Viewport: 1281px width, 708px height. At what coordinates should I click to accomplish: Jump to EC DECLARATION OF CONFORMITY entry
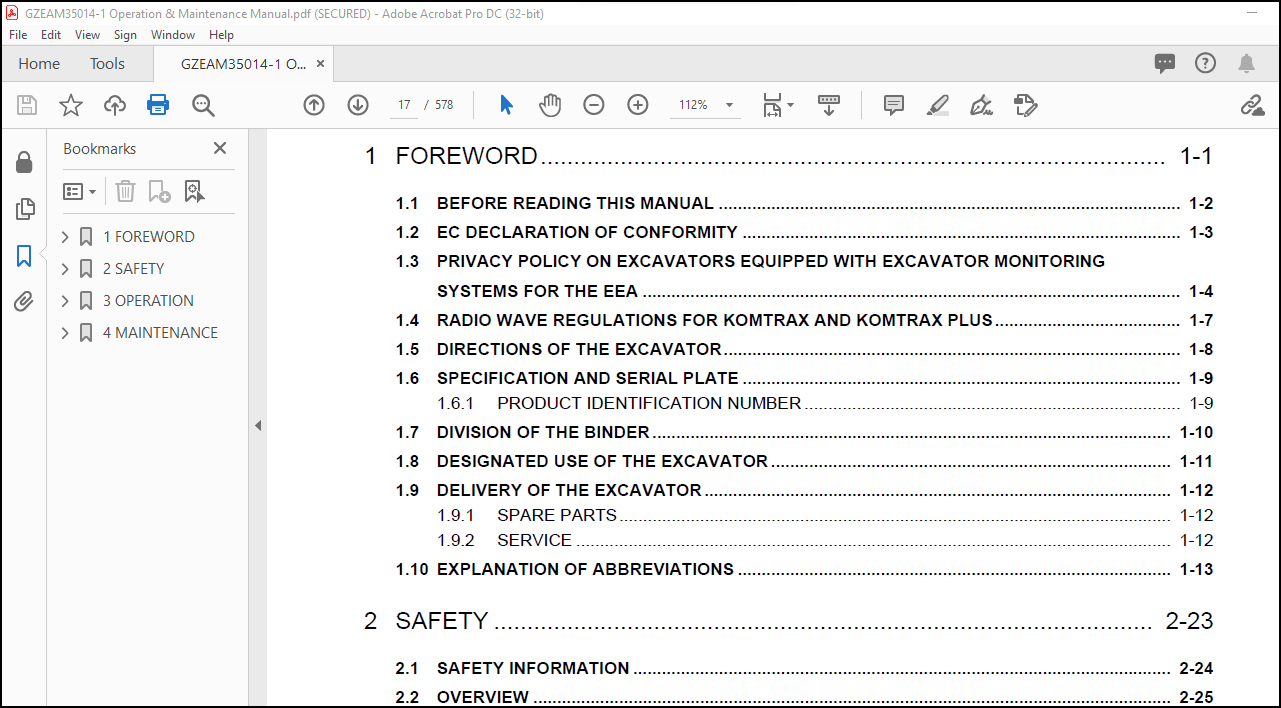tap(587, 232)
